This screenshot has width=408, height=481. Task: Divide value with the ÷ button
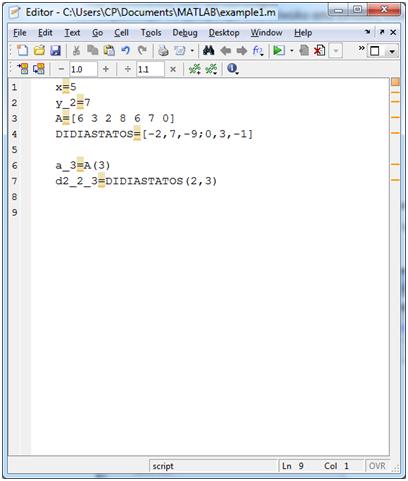[127, 69]
